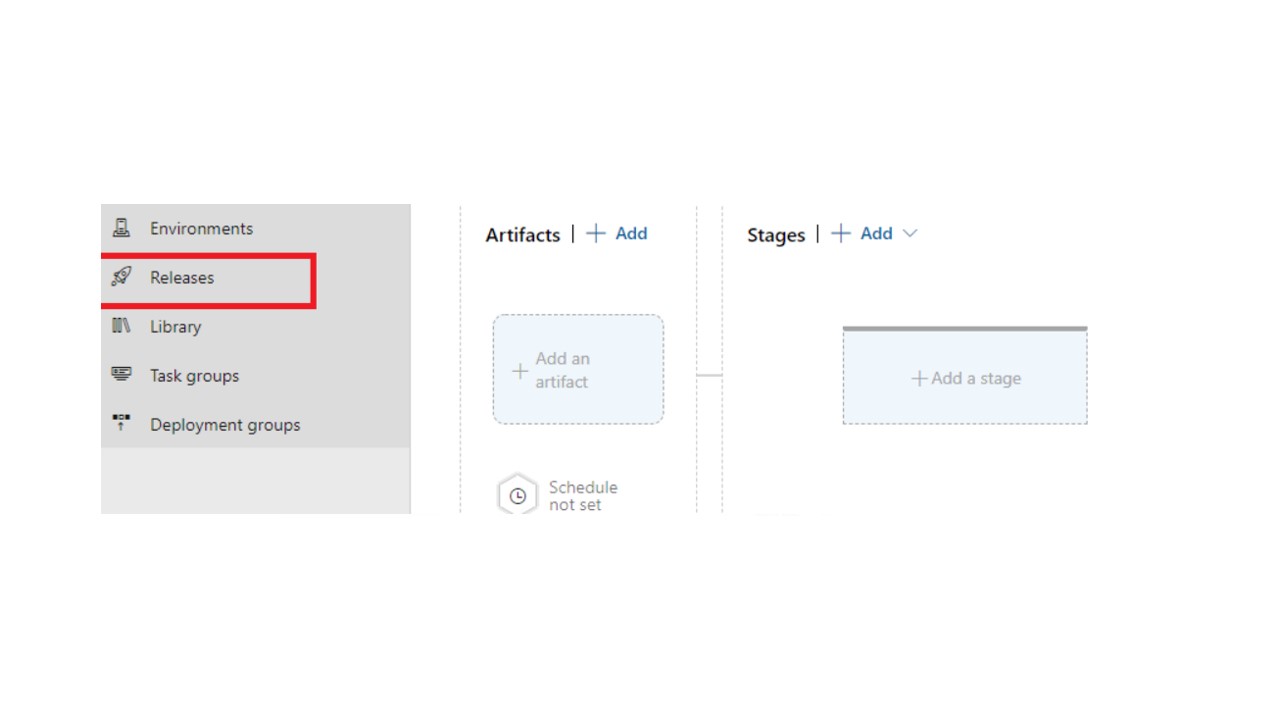
Task: Click the Schedule clock hexagon icon
Action: pyautogui.click(x=518, y=495)
